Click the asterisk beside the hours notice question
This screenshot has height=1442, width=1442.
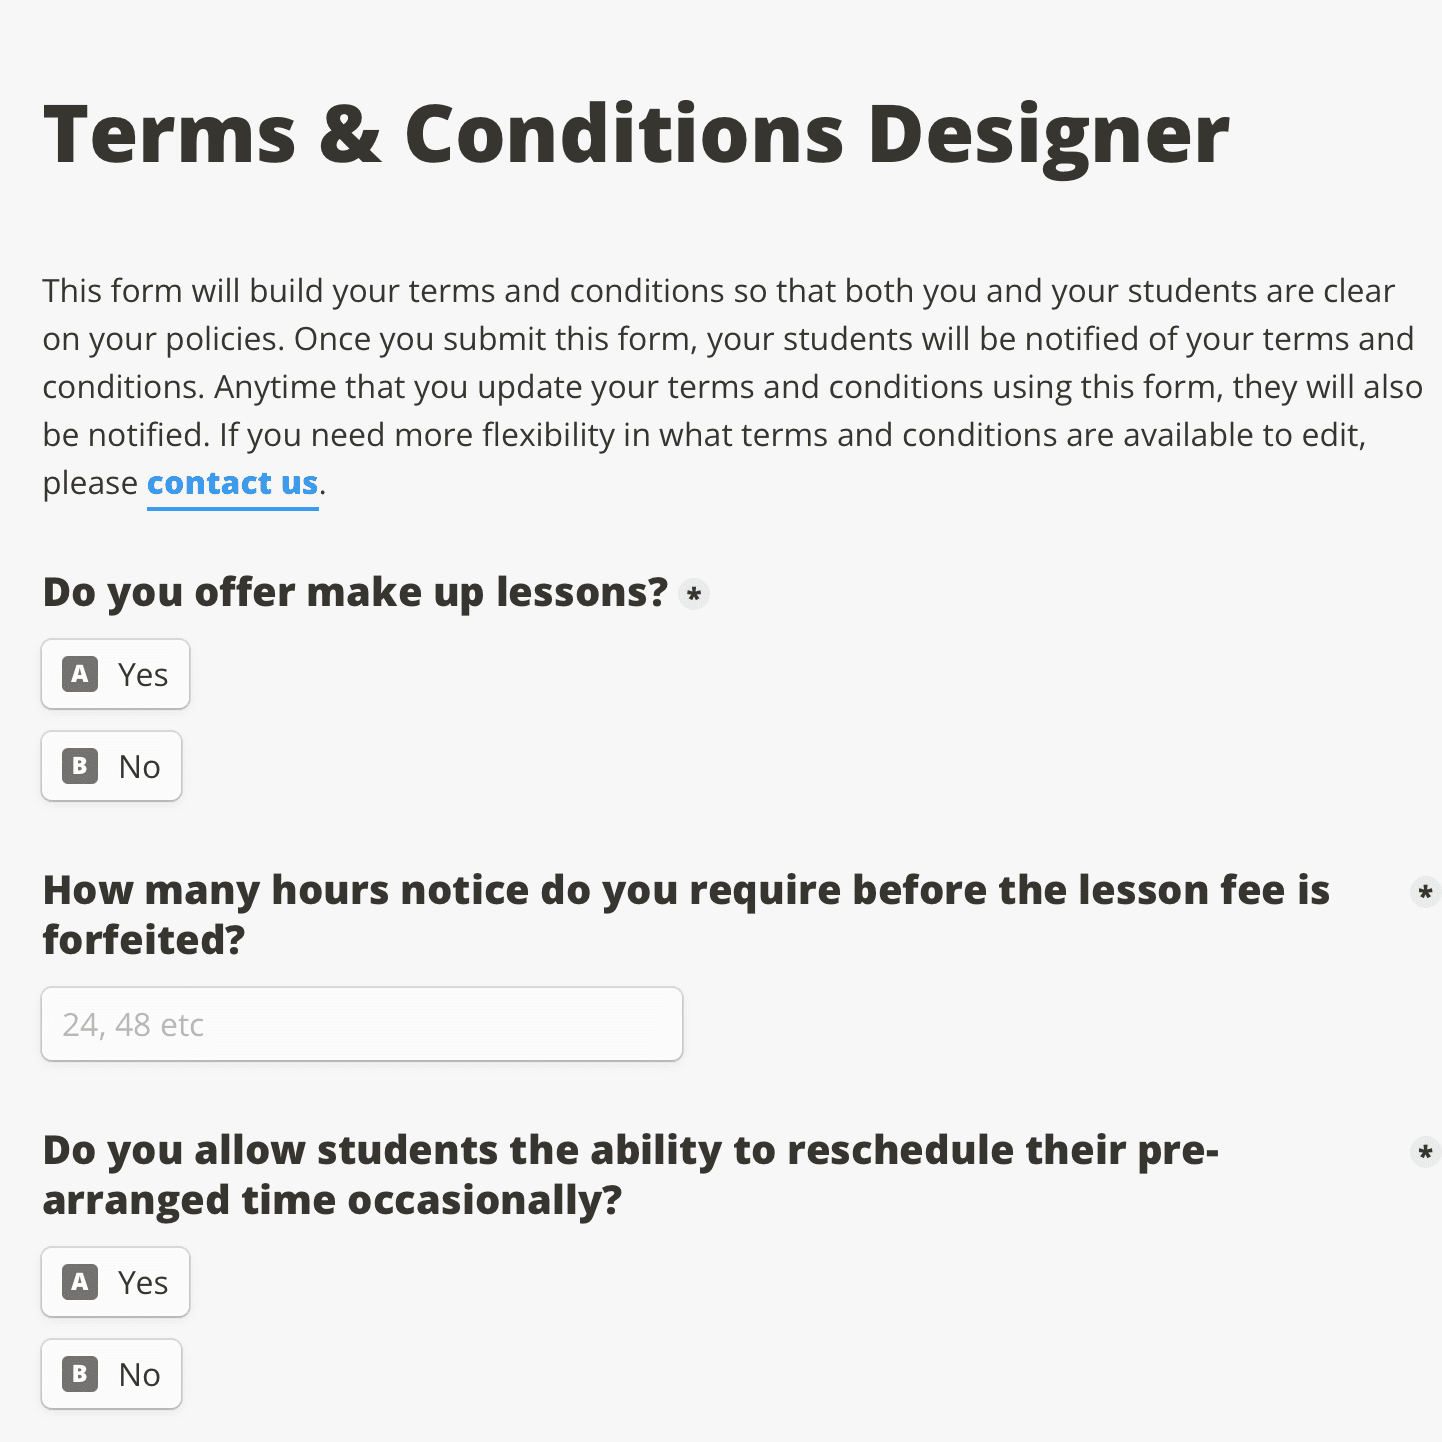tap(1427, 893)
